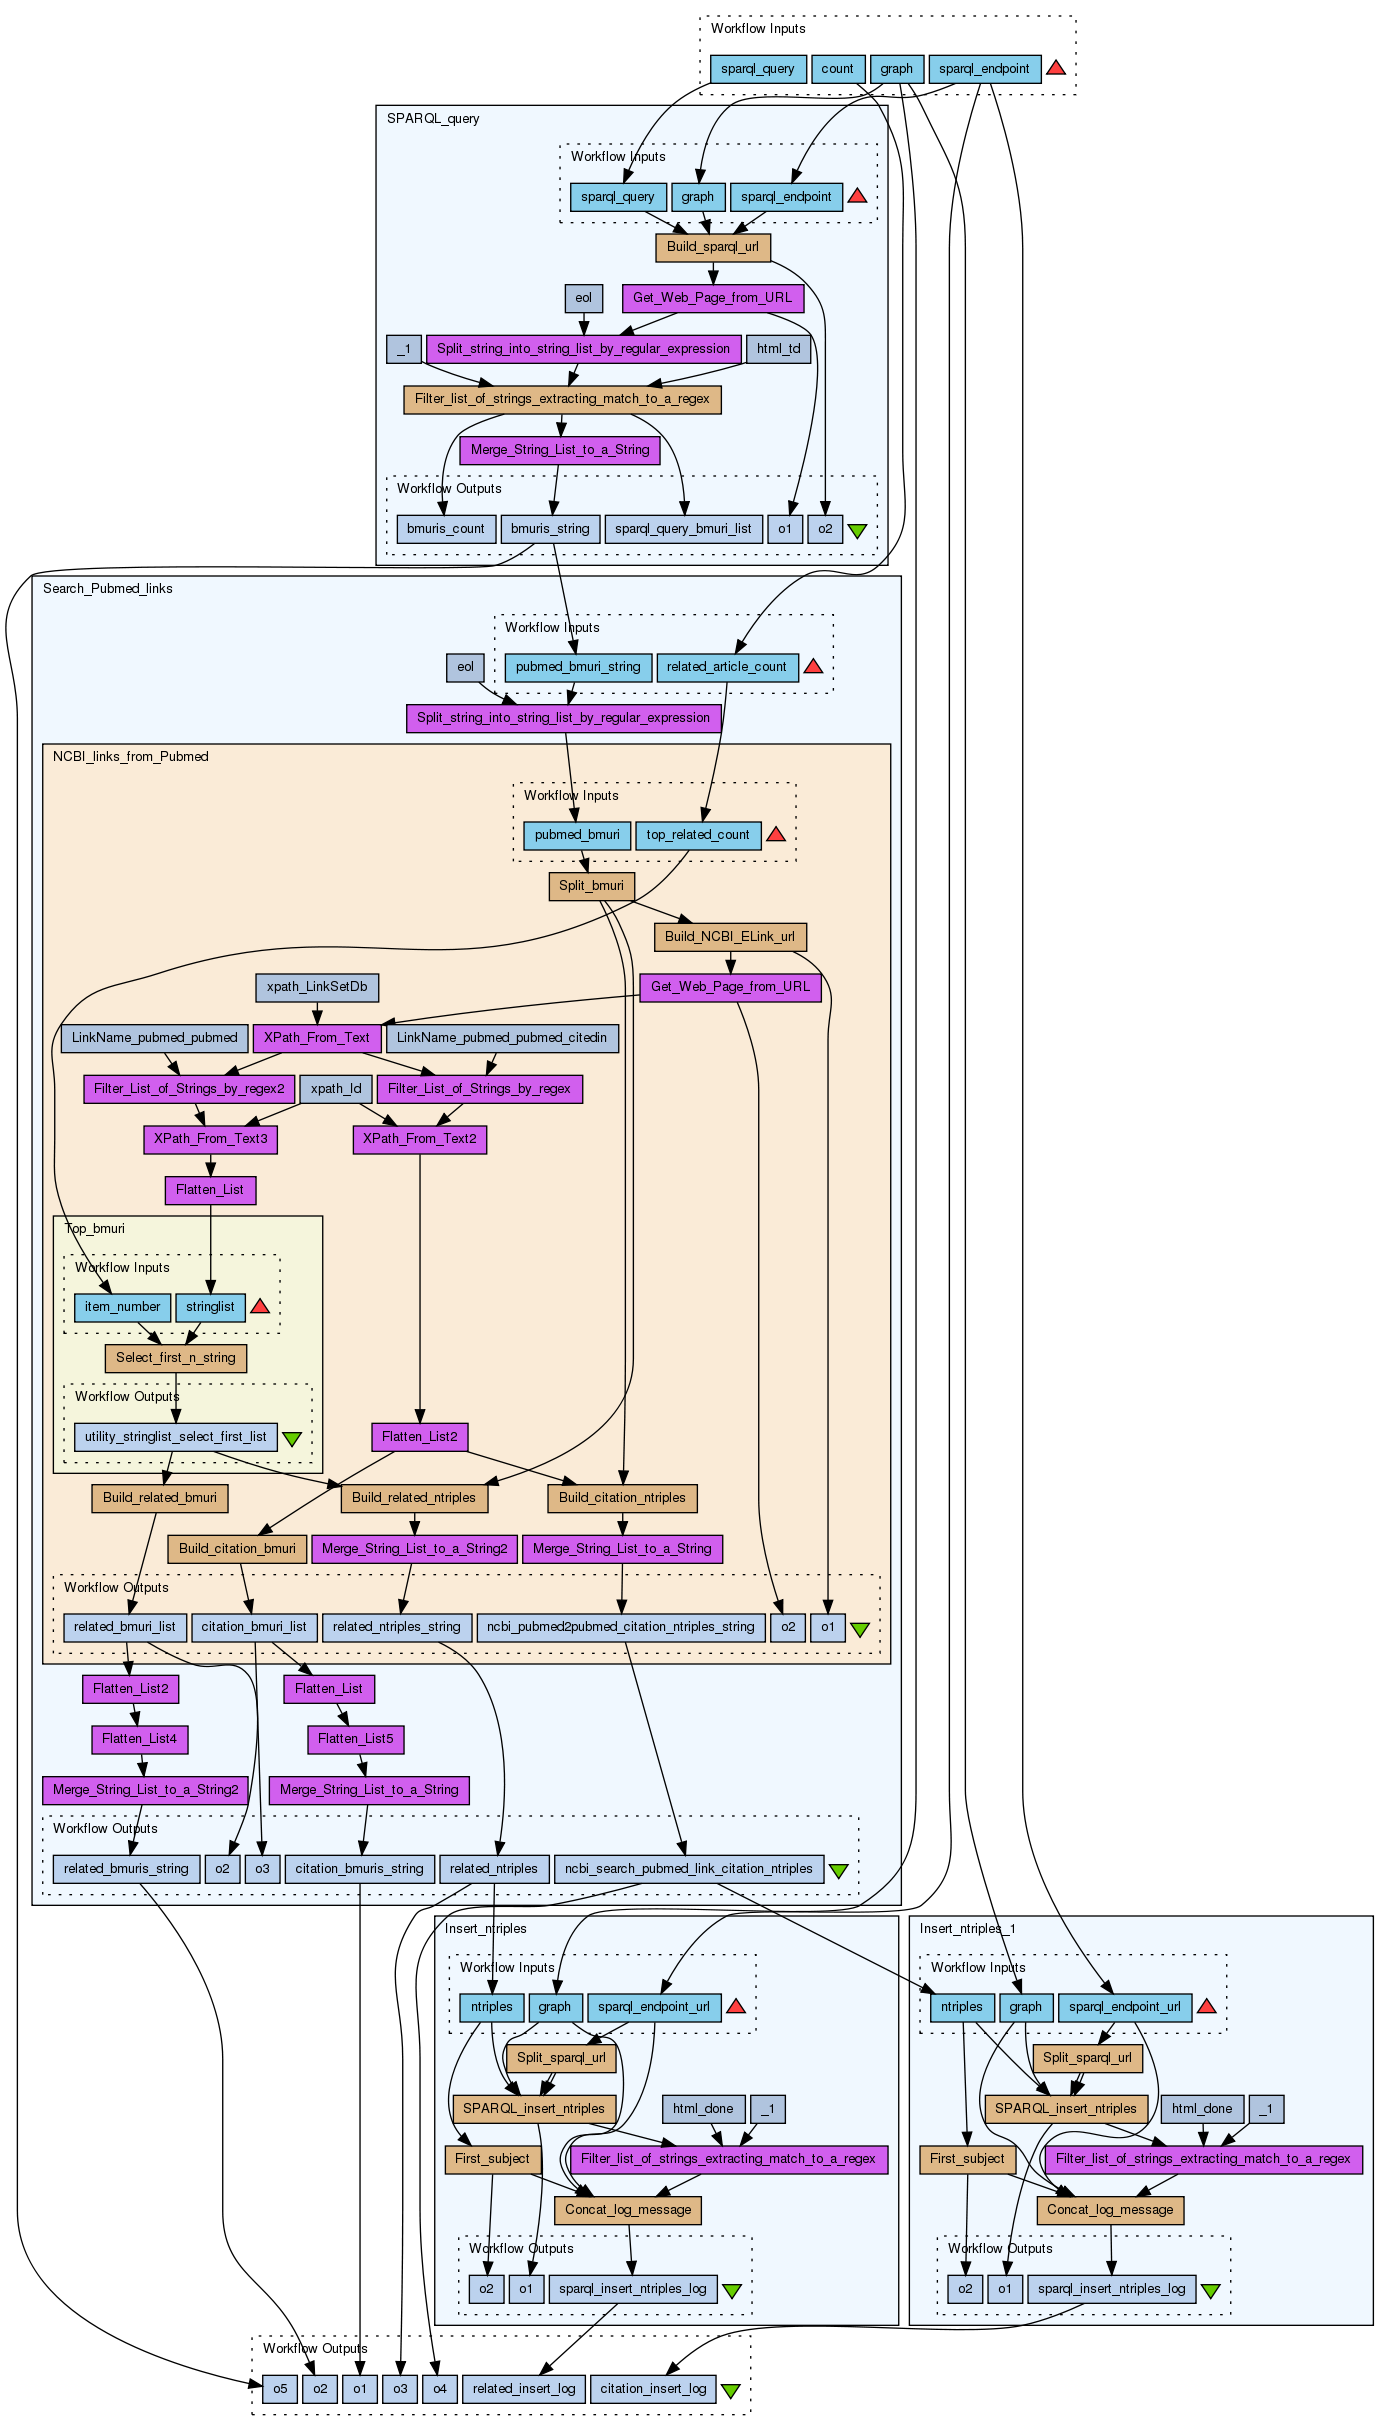Select the bmuris_count output port
Image resolution: width=1389 pixels, height=2431 pixels.
tap(446, 529)
